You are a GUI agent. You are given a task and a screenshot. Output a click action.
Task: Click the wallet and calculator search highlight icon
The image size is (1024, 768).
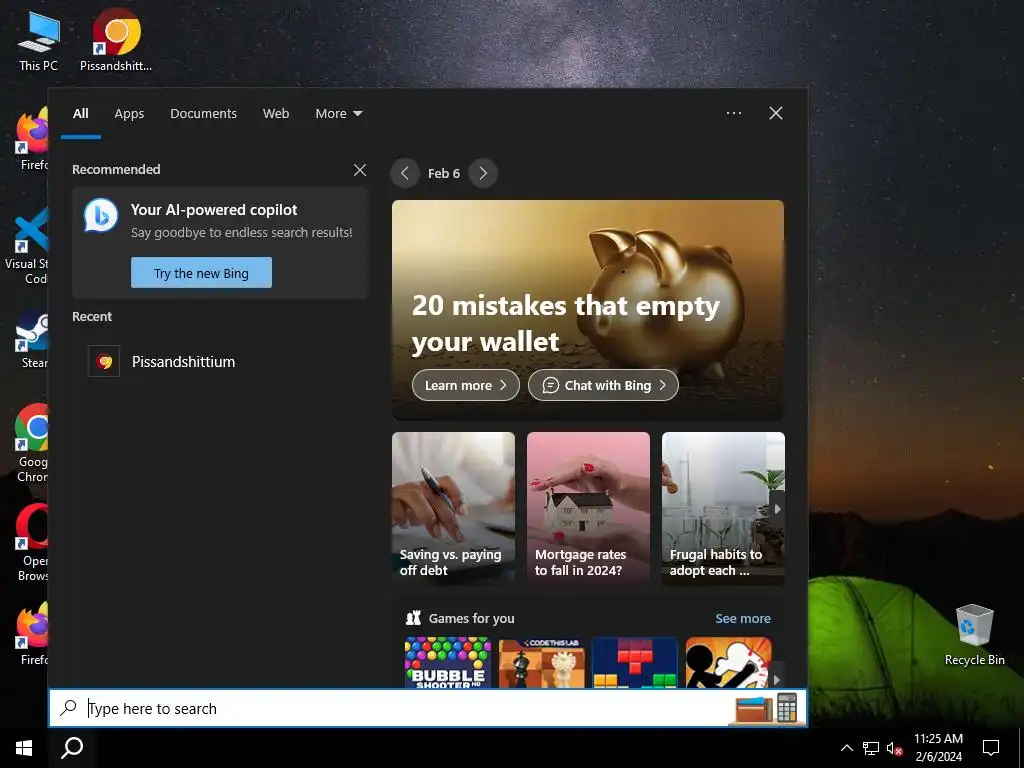[767, 708]
